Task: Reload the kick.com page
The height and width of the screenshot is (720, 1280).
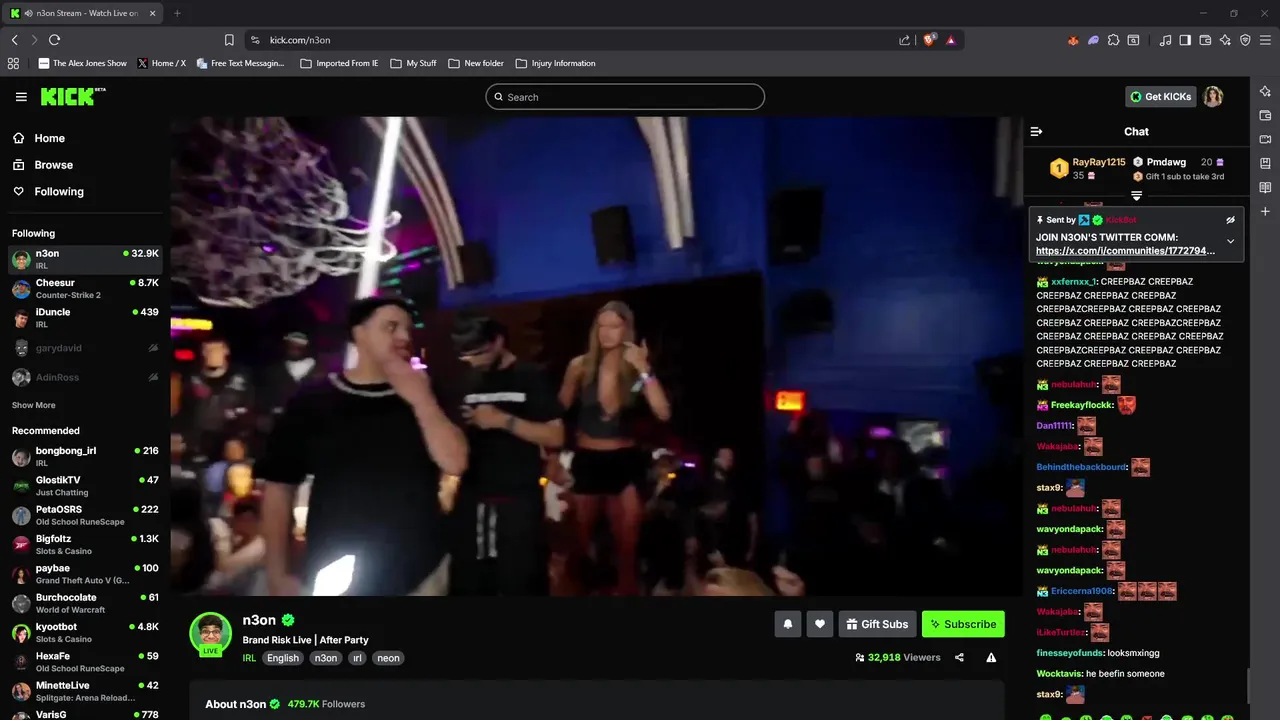Action: click(x=54, y=40)
